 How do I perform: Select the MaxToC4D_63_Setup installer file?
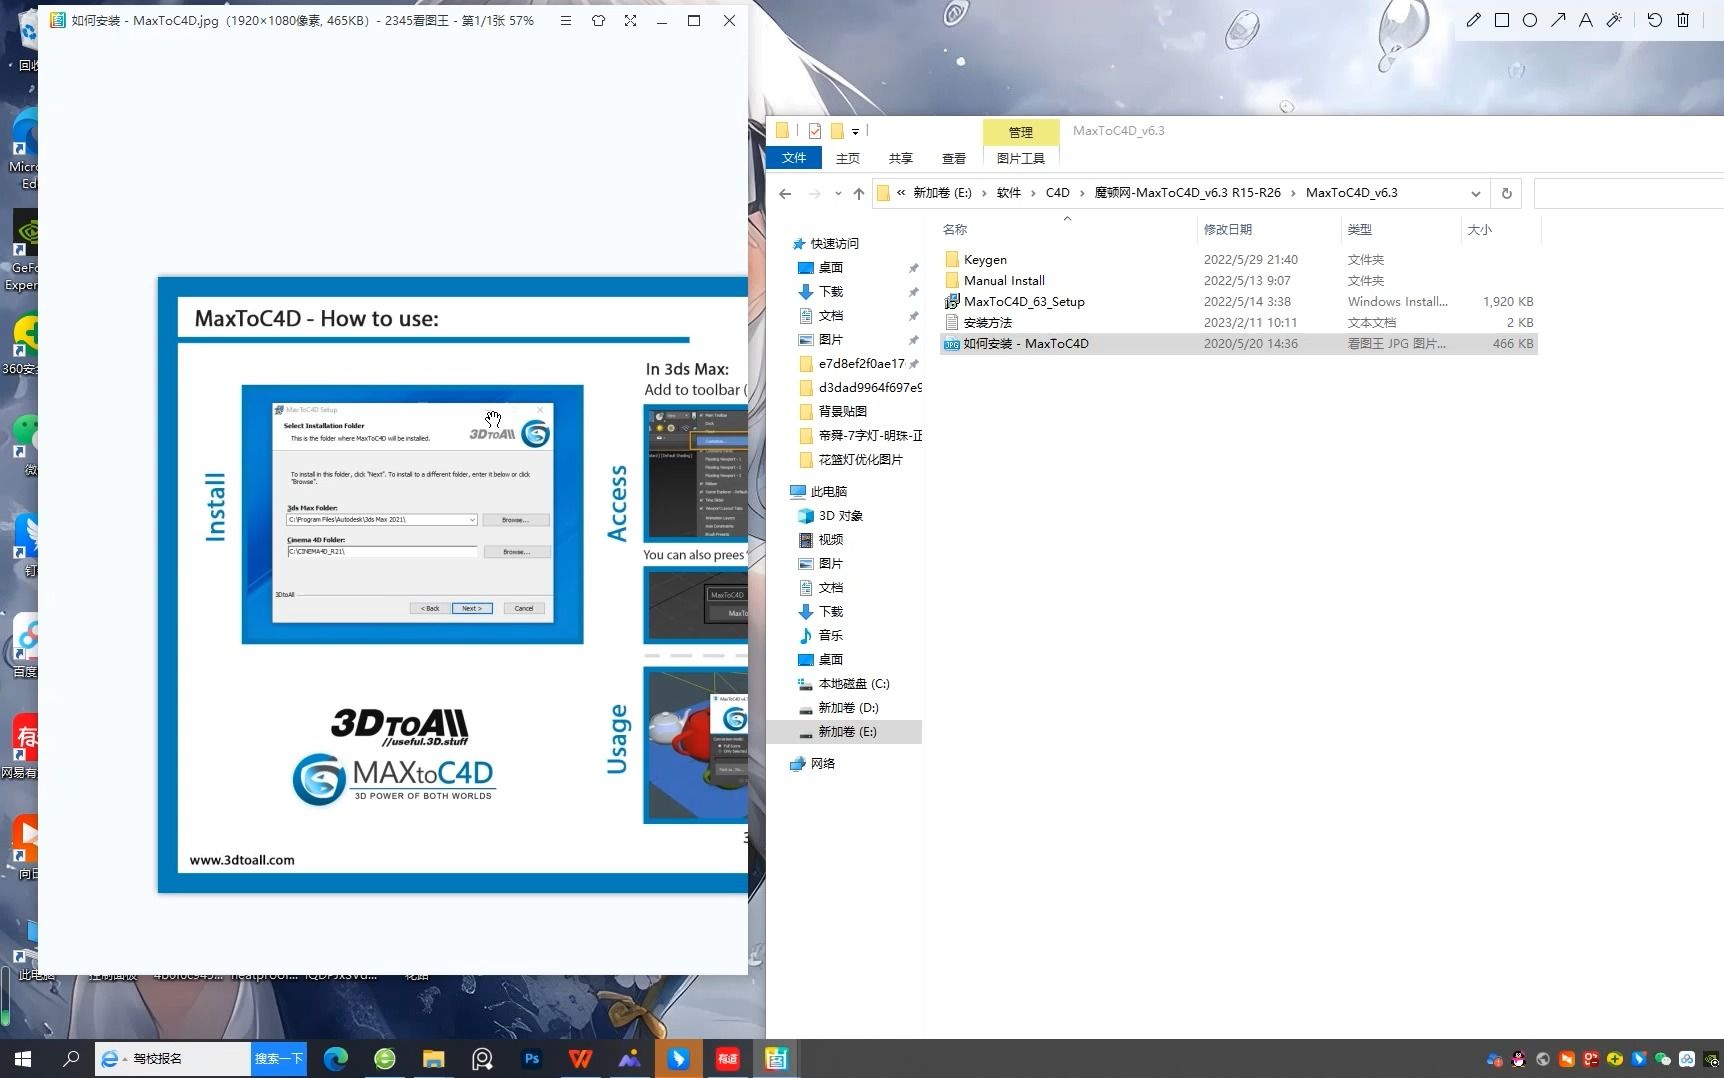(x=1024, y=302)
